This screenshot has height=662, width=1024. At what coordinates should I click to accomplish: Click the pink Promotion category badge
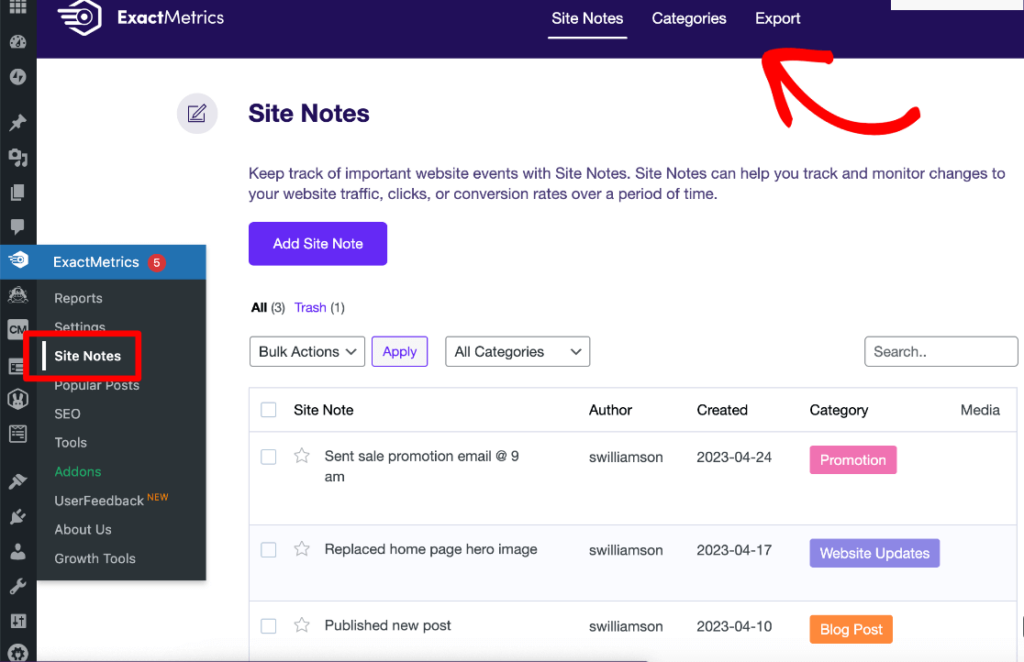pos(852,459)
